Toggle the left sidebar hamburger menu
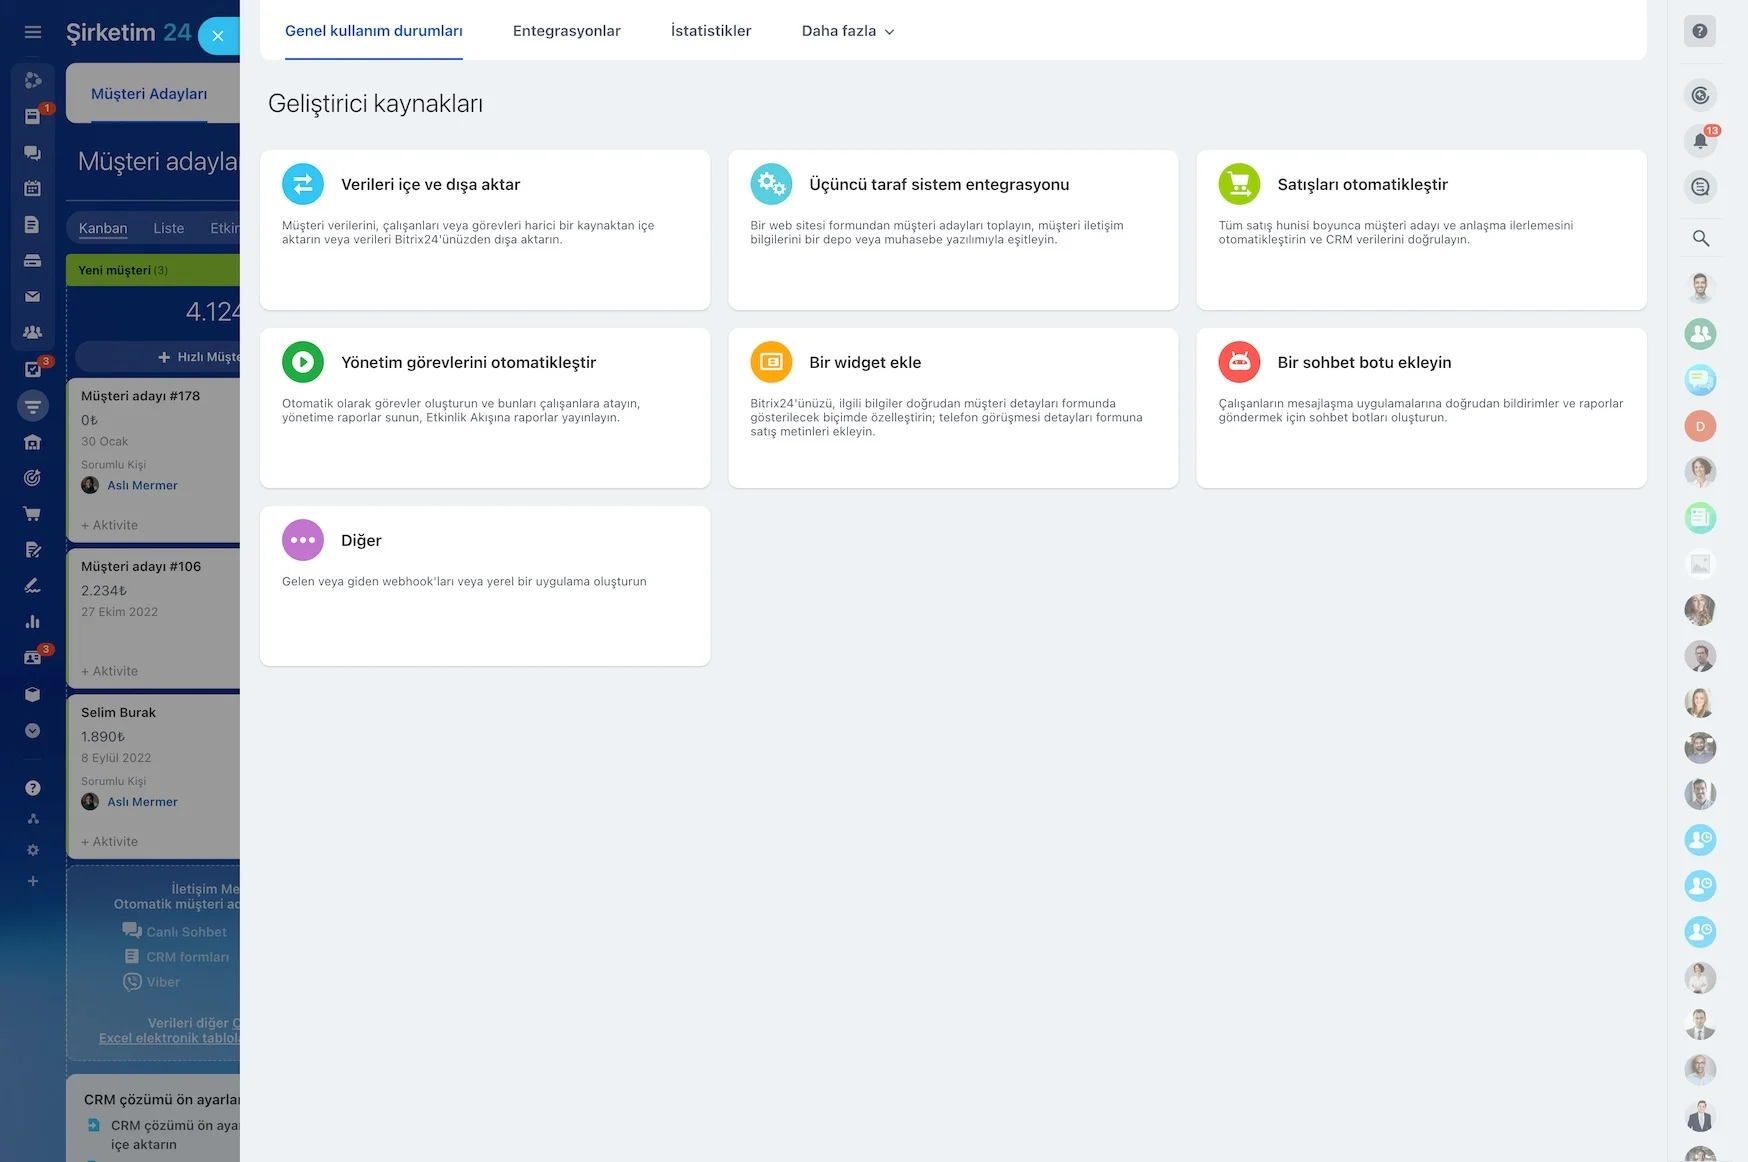 (33, 32)
